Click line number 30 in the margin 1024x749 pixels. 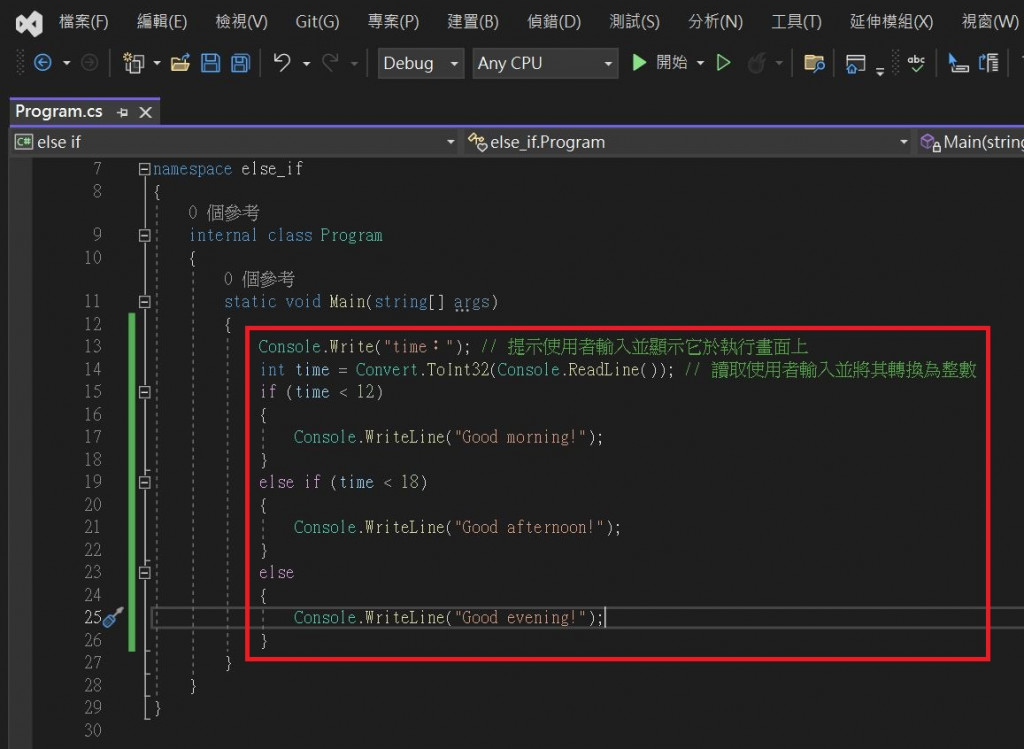click(93, 730)
